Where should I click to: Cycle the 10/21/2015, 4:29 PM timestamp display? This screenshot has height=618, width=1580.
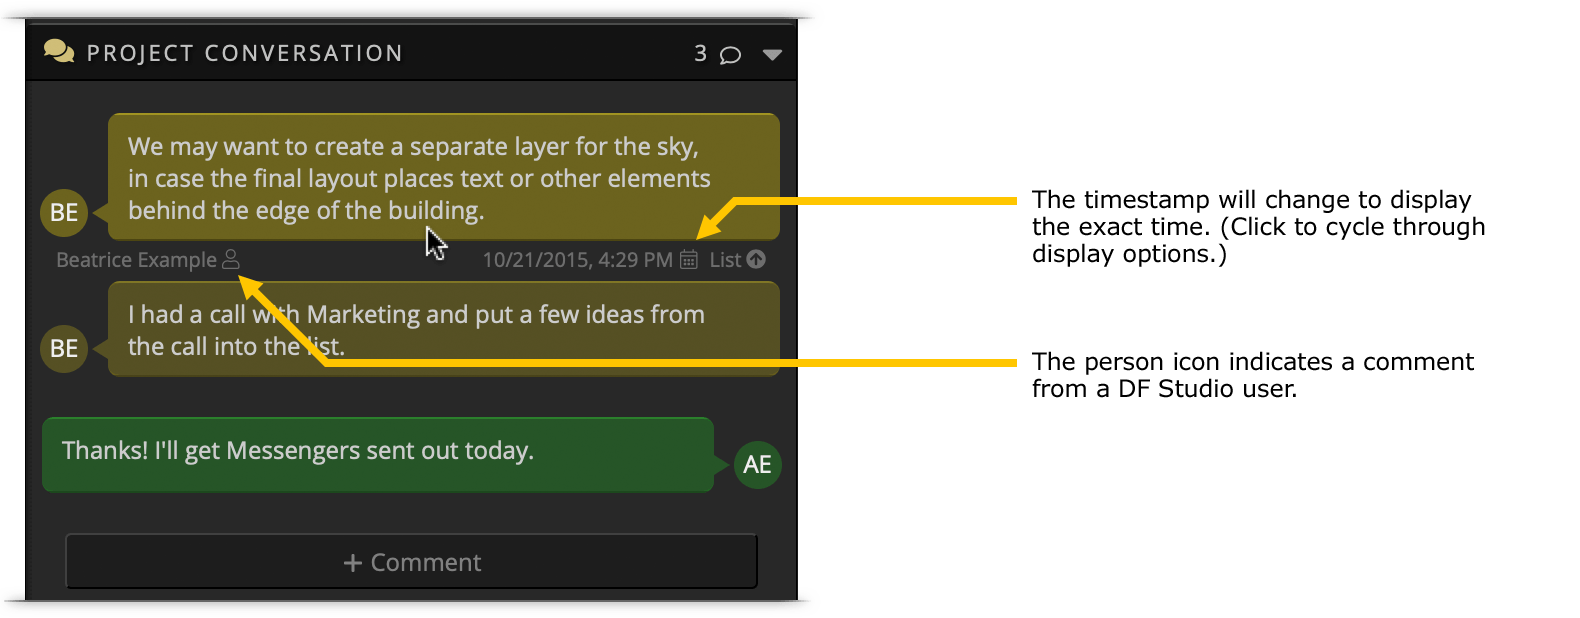(x=578, y=260)
